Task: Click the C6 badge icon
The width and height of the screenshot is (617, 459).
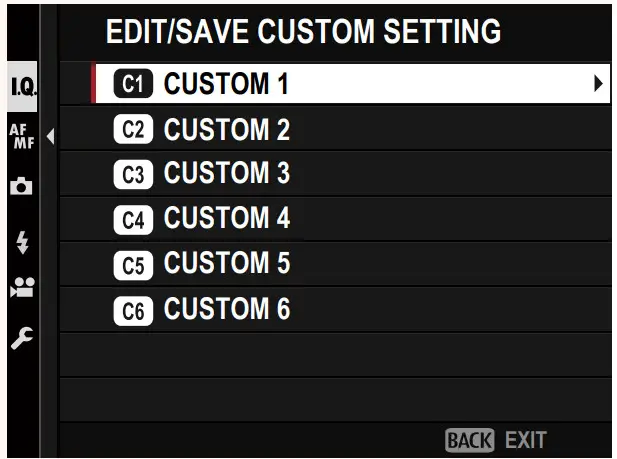Action: 134,311
